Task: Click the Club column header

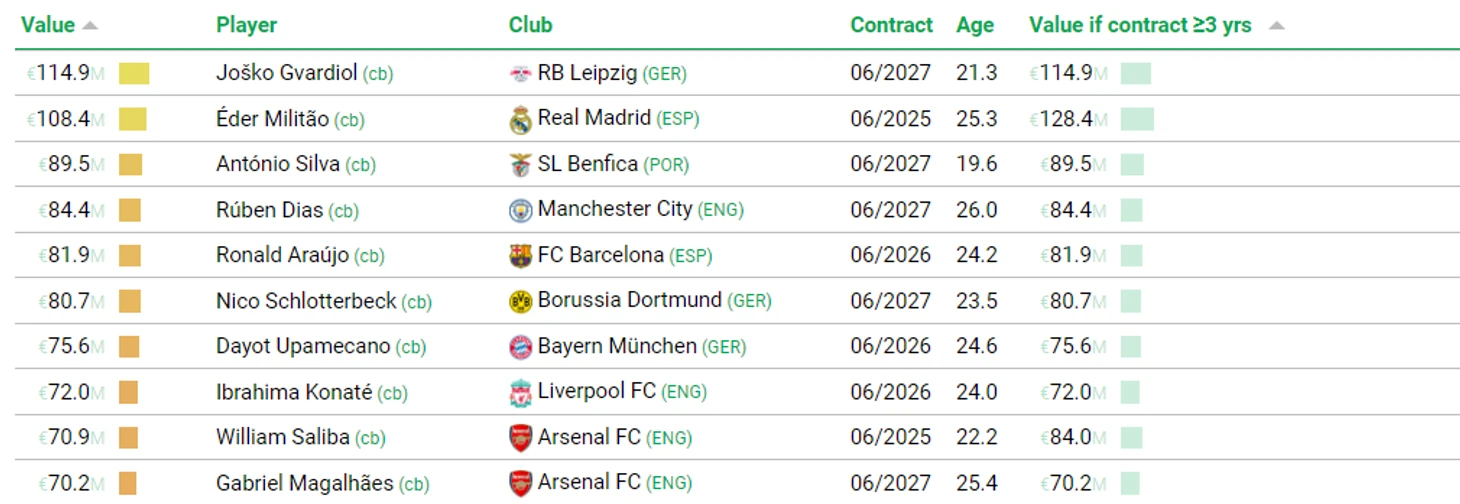Action: [530, 25]
